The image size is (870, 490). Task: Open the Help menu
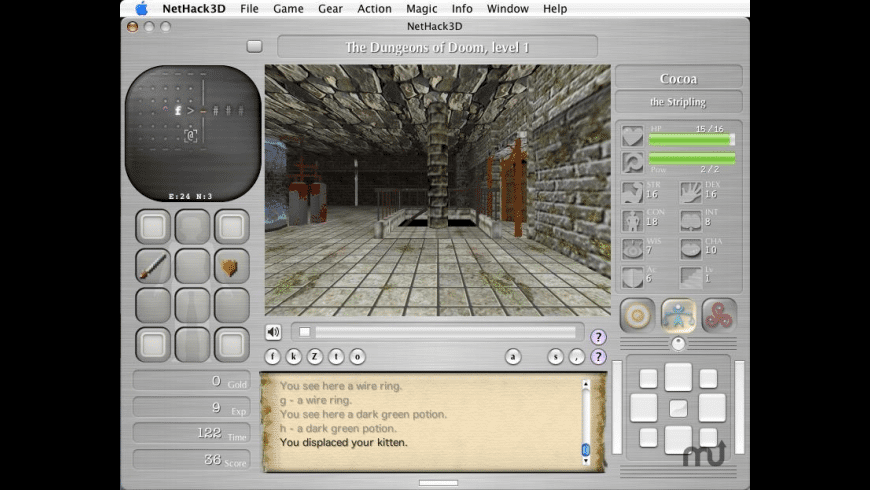[555, 8]
